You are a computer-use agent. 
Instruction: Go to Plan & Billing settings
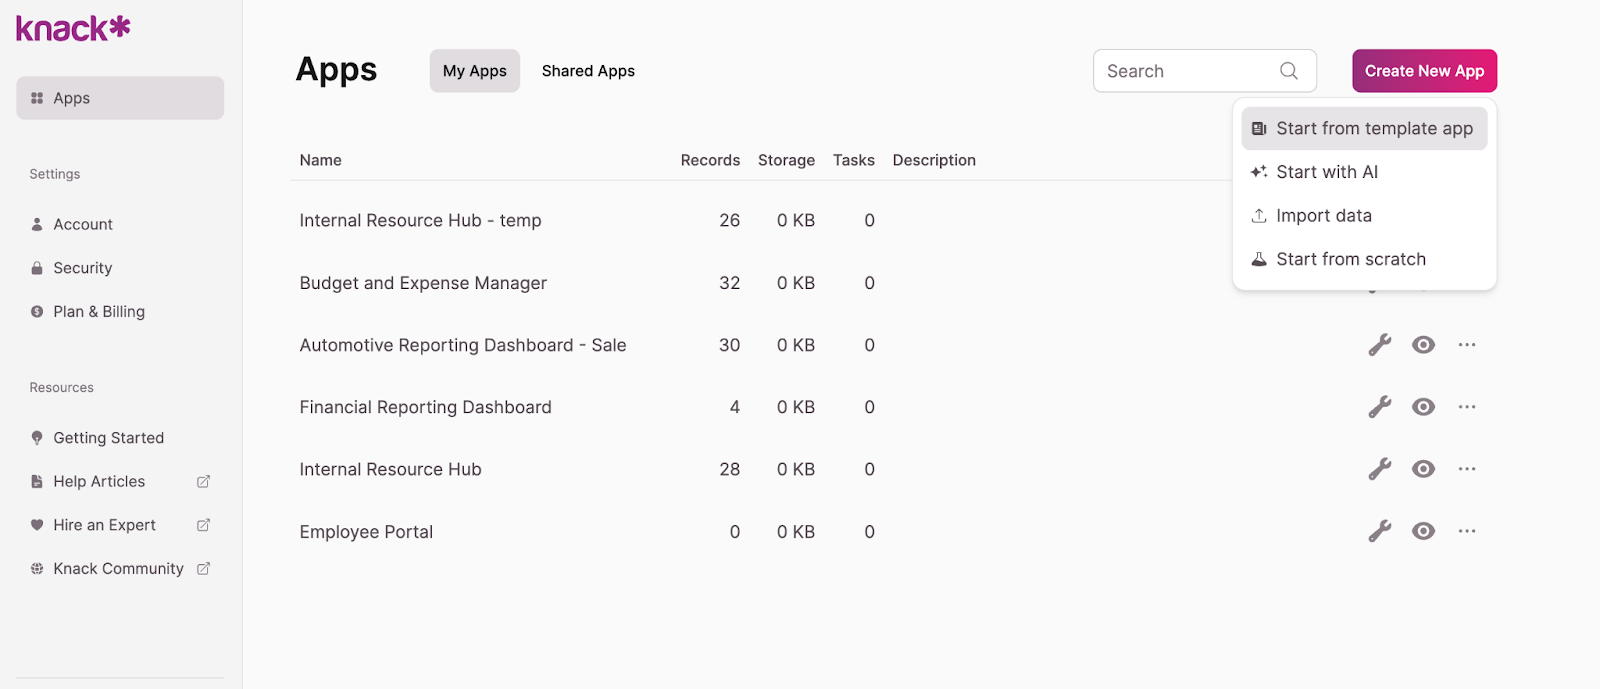coord(99,312)
